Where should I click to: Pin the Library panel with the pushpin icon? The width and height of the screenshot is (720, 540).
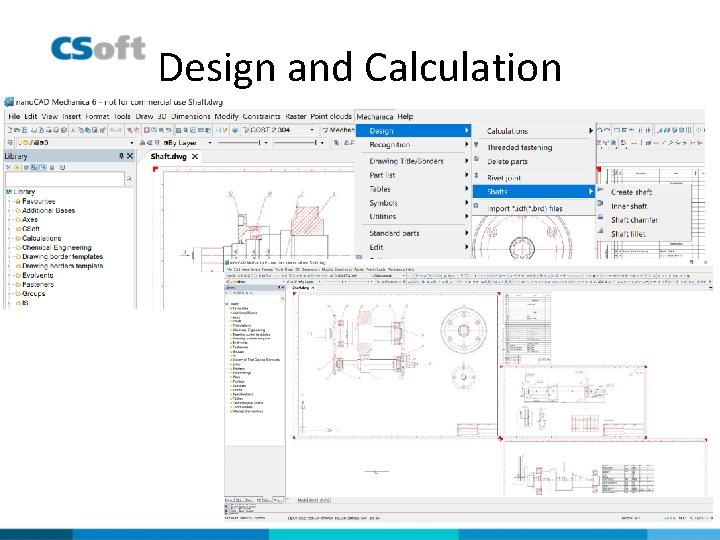pos(121,156)
